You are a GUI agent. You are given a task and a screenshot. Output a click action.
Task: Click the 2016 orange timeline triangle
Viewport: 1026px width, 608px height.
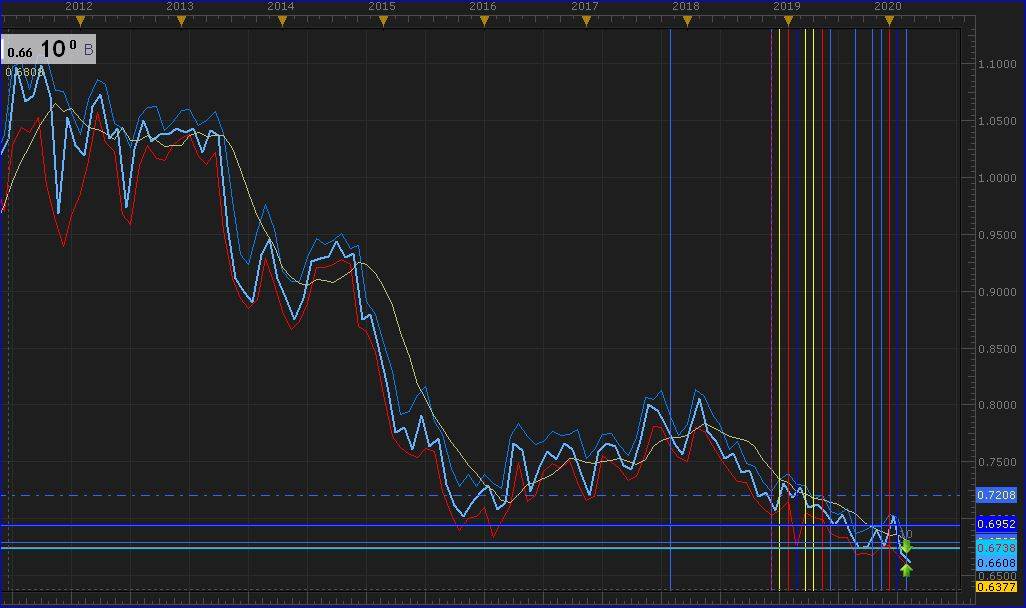pos(484,20)
